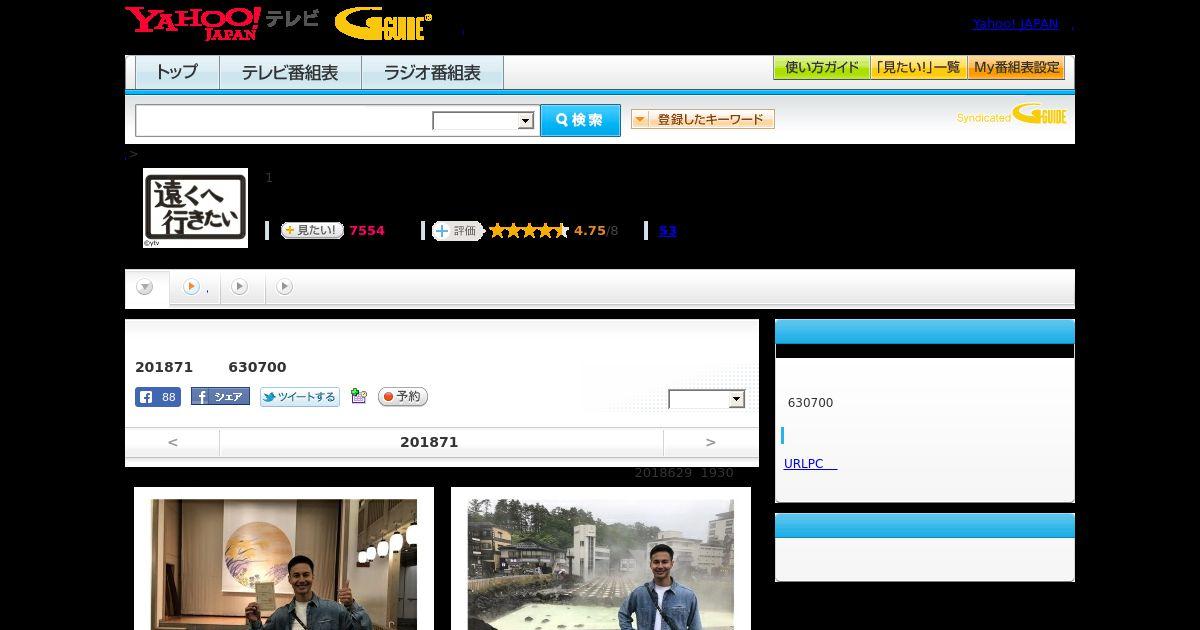1200x630 pixels.
Task: Open the 遠くへ行きたい program thumbnail
Action: pos(195,207)
